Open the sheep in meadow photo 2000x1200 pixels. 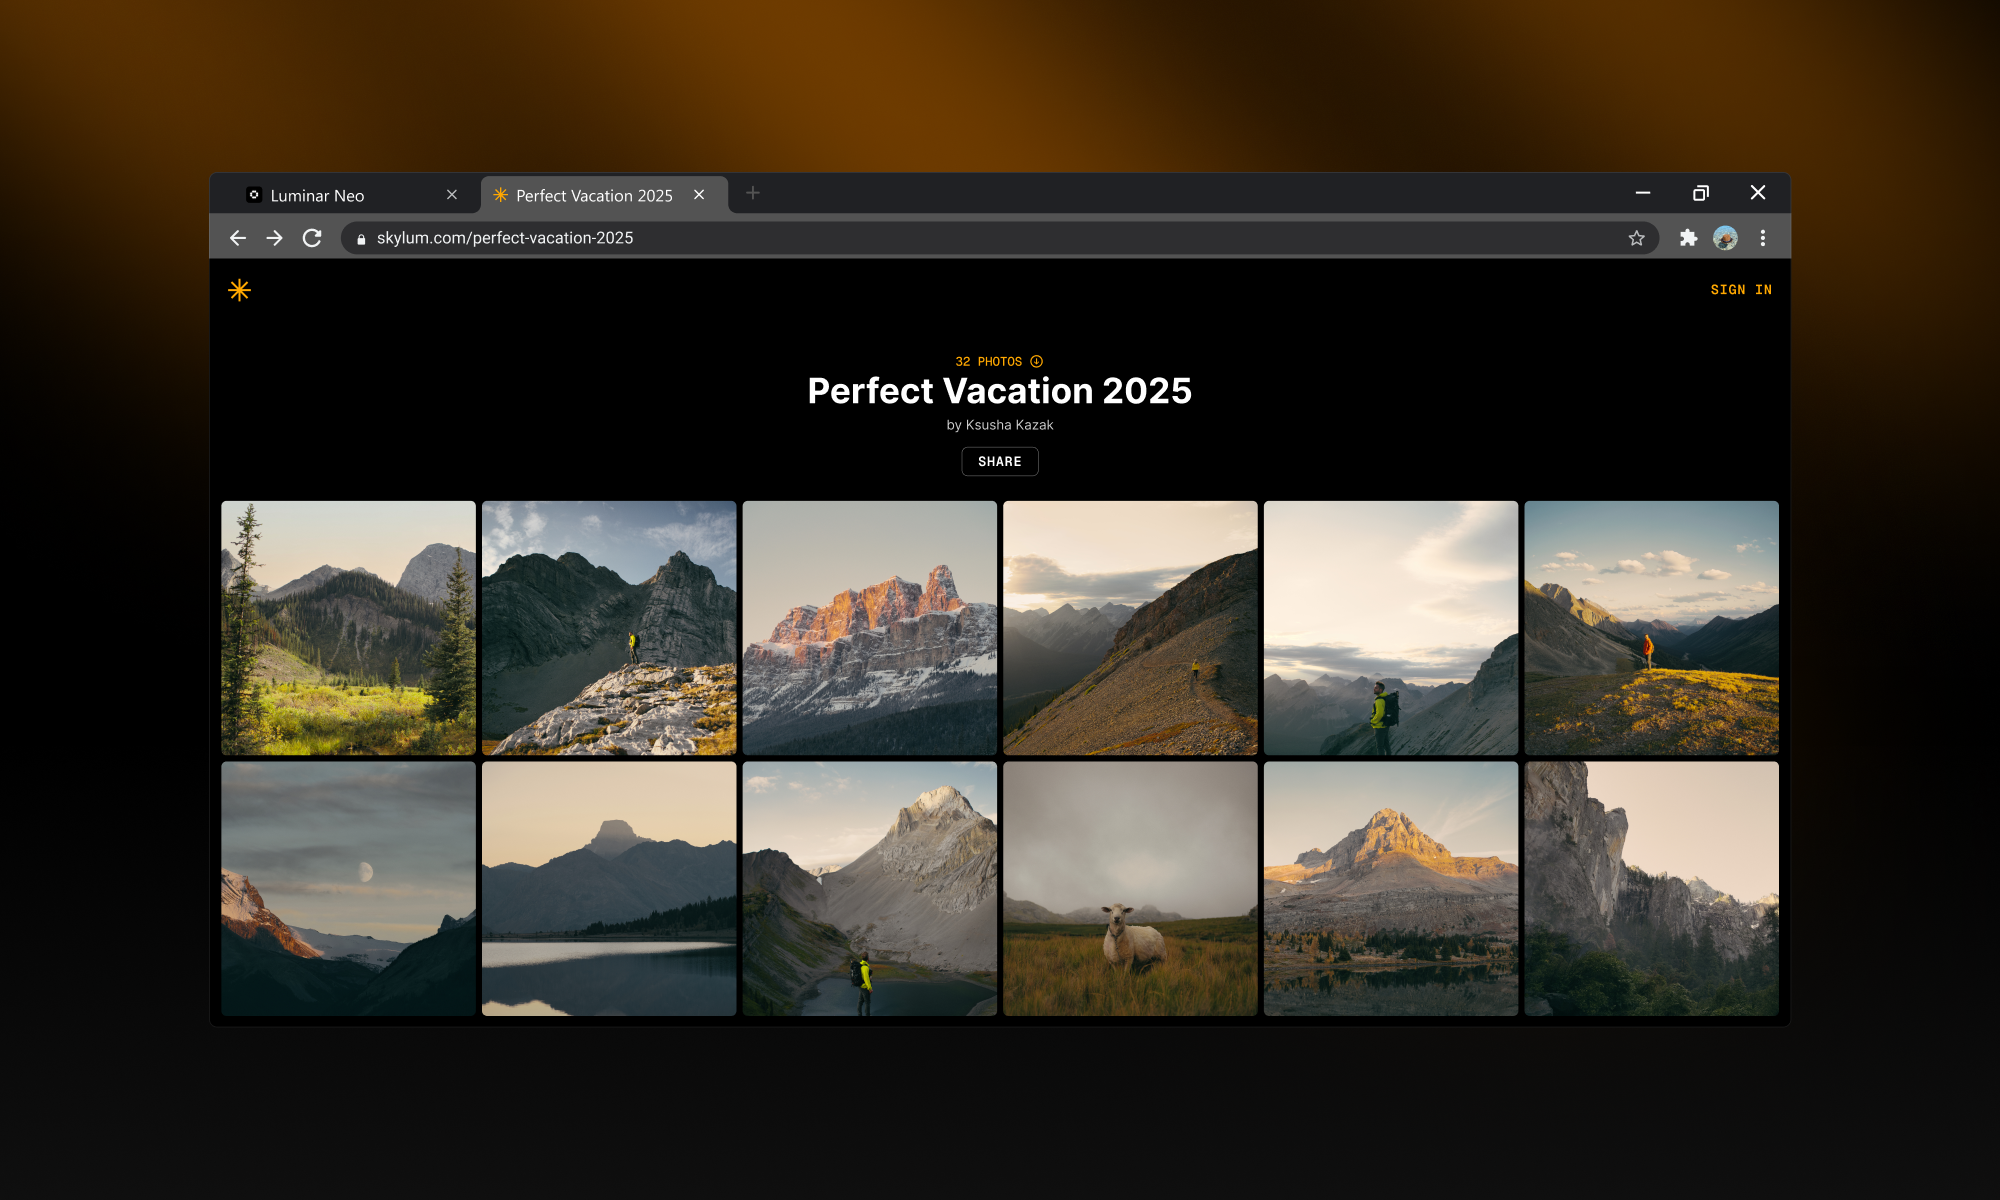pos(1130,889)
